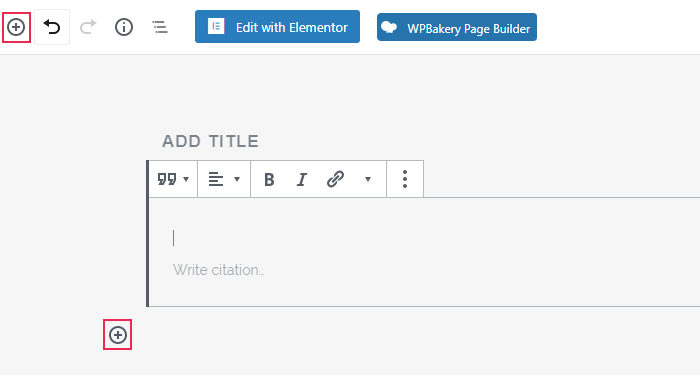700x375 pixels.
Task: Open WPBakery Page Builder
Action: (x=457, y=27)
